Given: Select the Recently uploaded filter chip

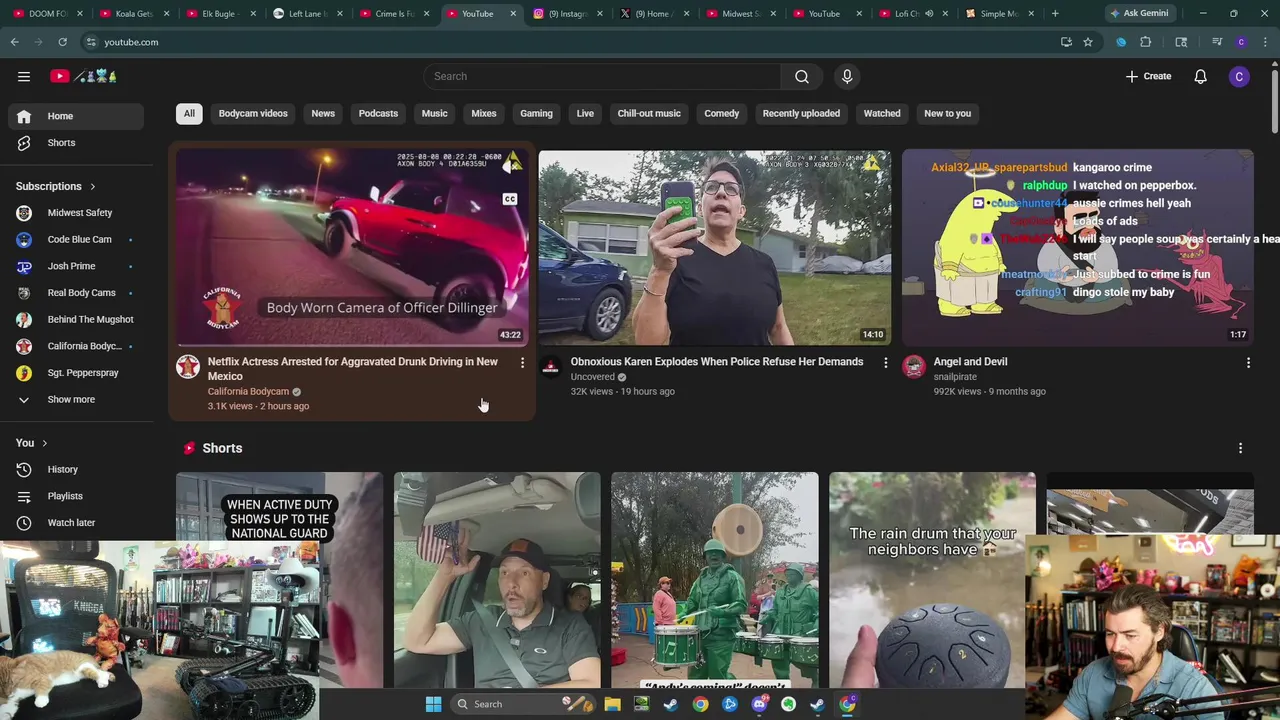Looking at the screenshot, I should (x=801, y=113).
